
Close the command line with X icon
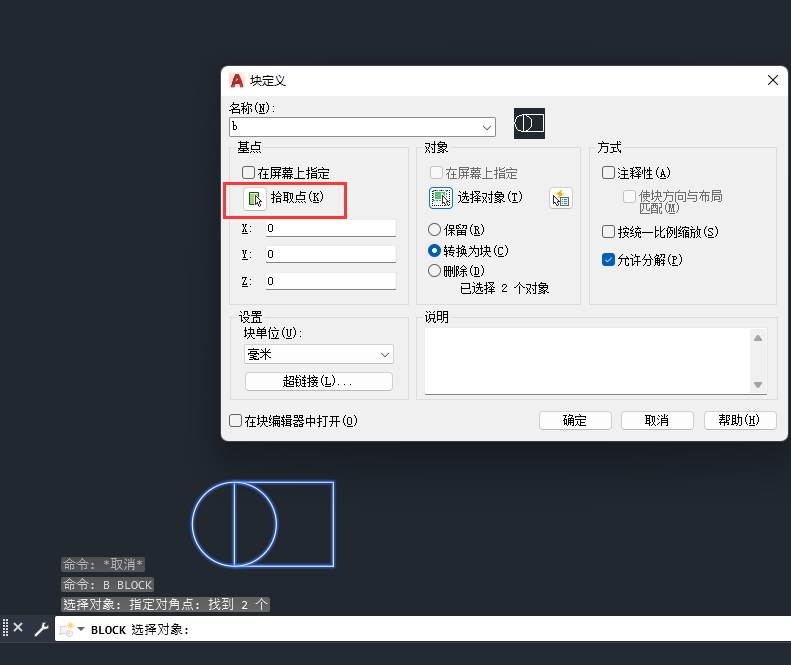coord(18,627)
